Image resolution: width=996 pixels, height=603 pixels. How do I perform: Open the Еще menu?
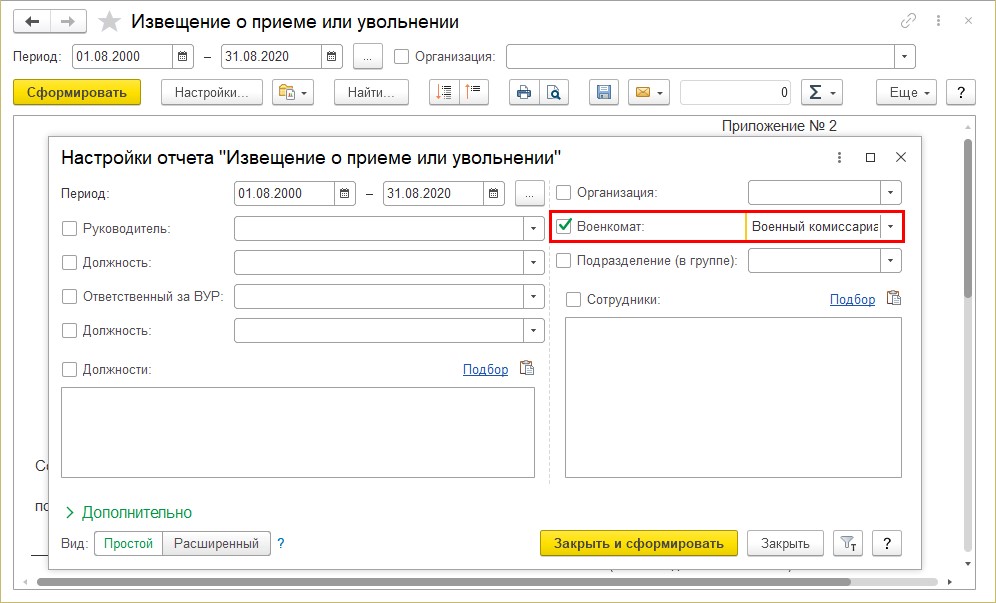(906, 93)
